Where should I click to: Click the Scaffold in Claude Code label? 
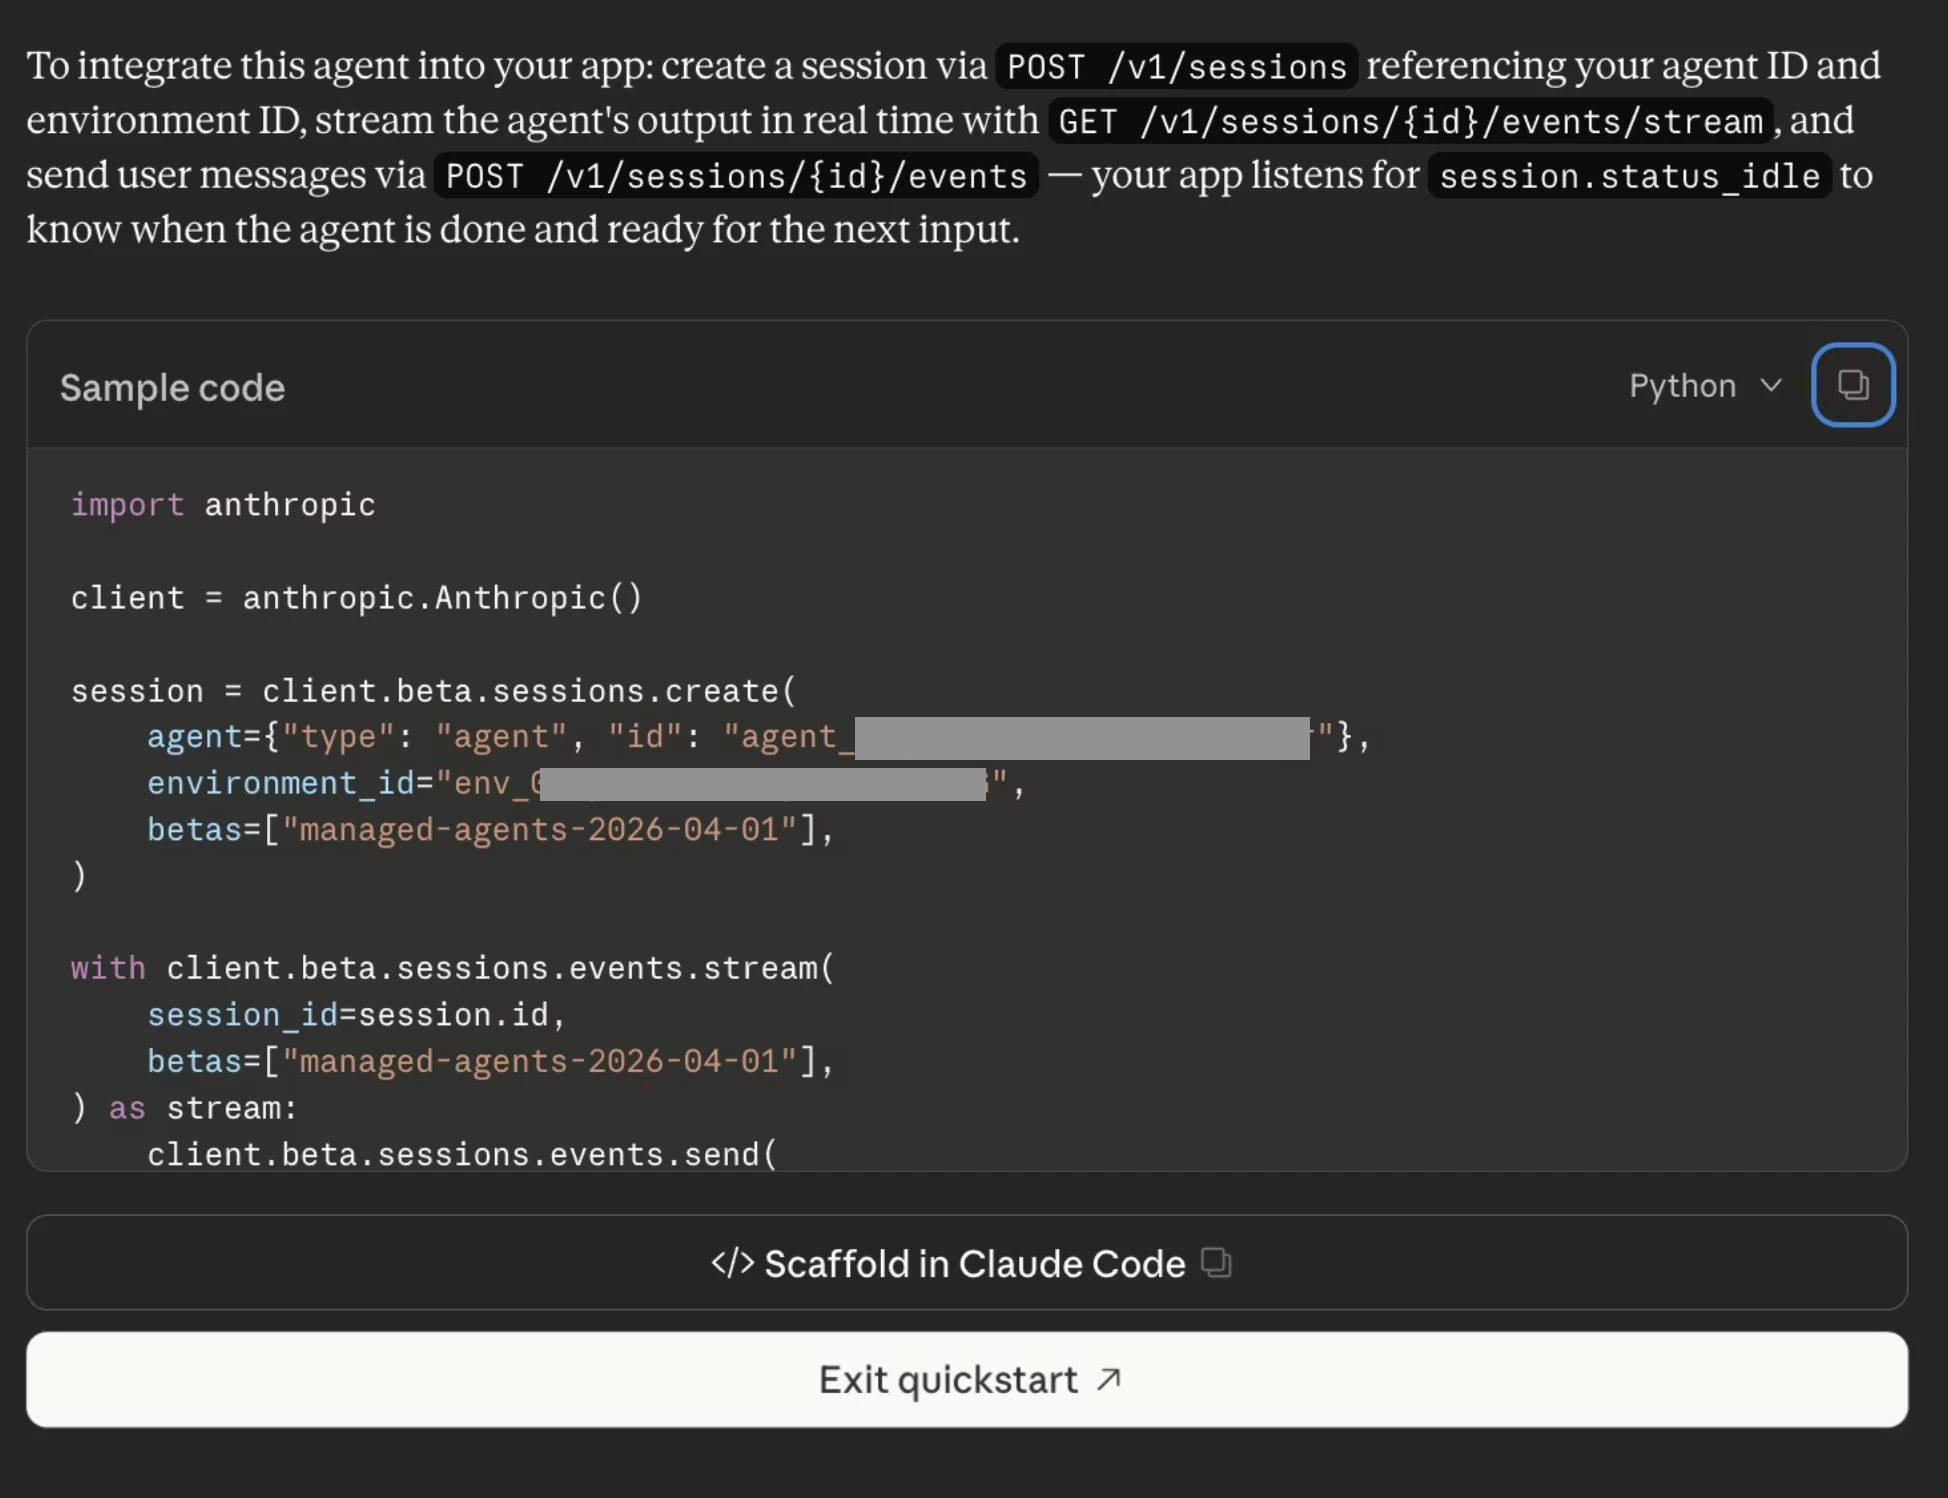point(974,1264)
